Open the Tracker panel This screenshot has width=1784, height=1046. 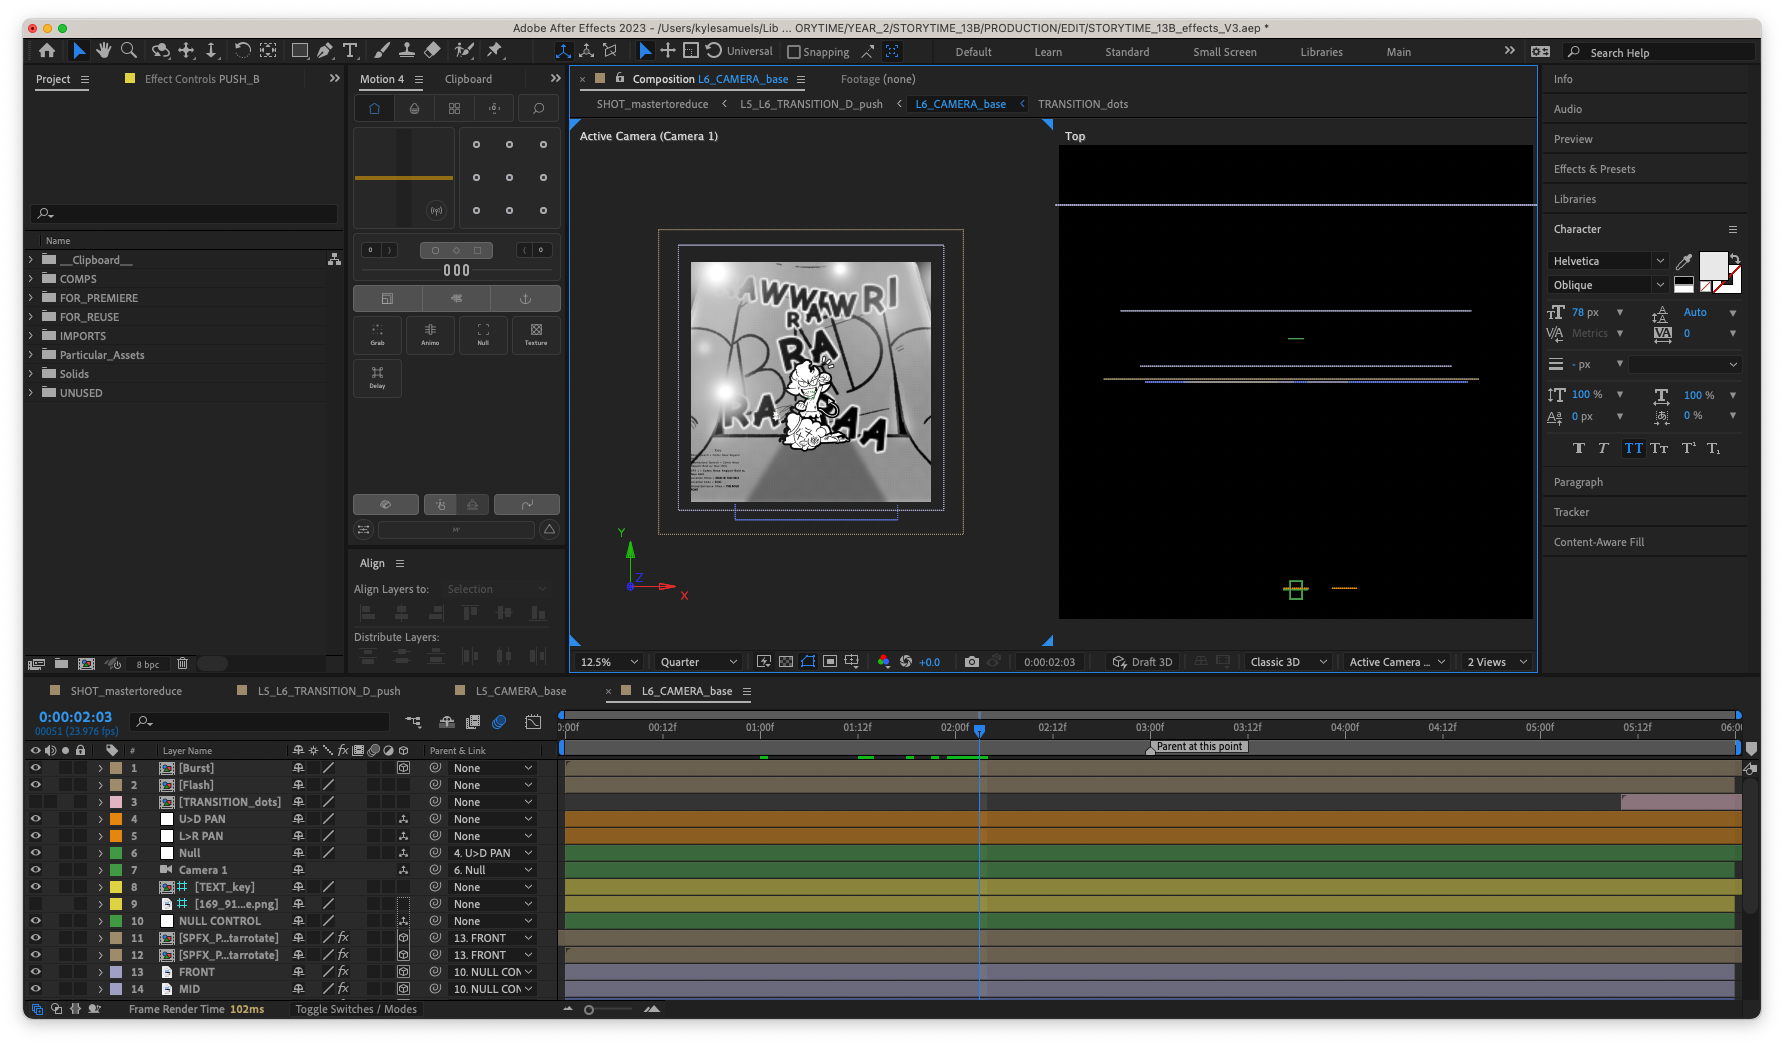pos(1571,512)
